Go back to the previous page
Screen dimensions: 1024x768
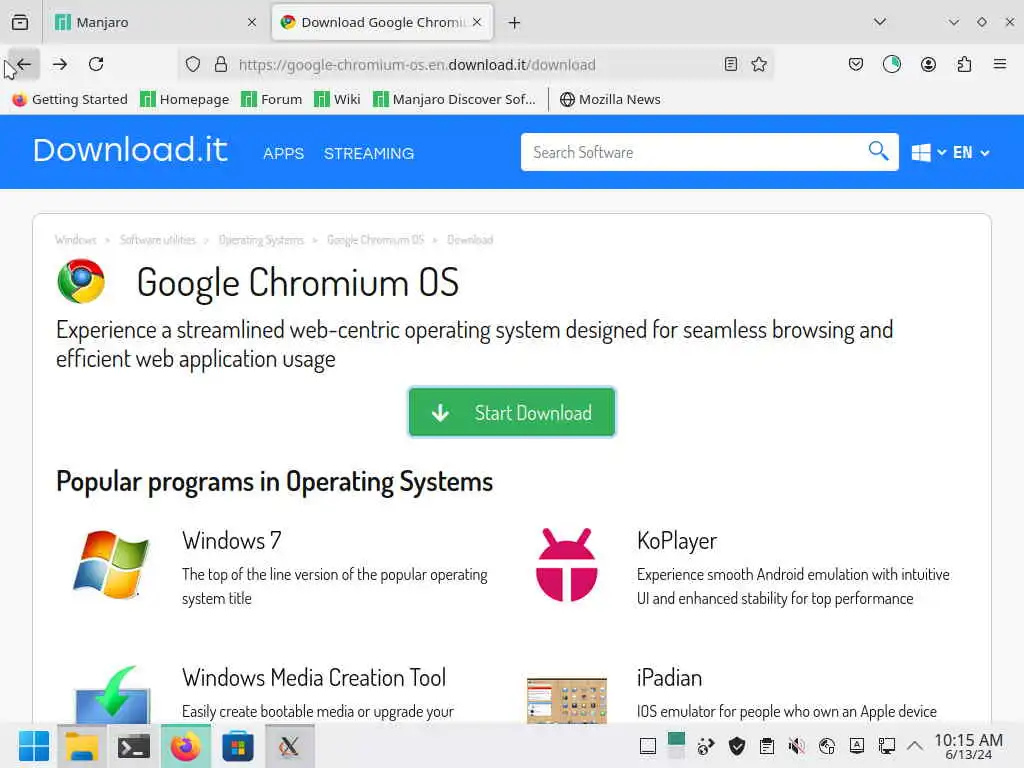click(x=24, y=64)
